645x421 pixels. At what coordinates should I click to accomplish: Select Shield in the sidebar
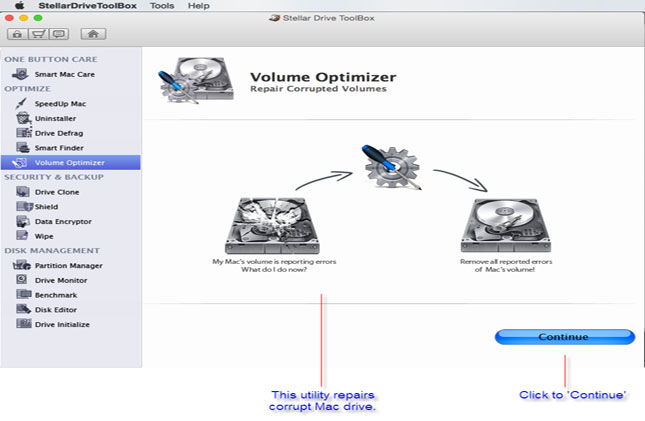click(46, 207)
